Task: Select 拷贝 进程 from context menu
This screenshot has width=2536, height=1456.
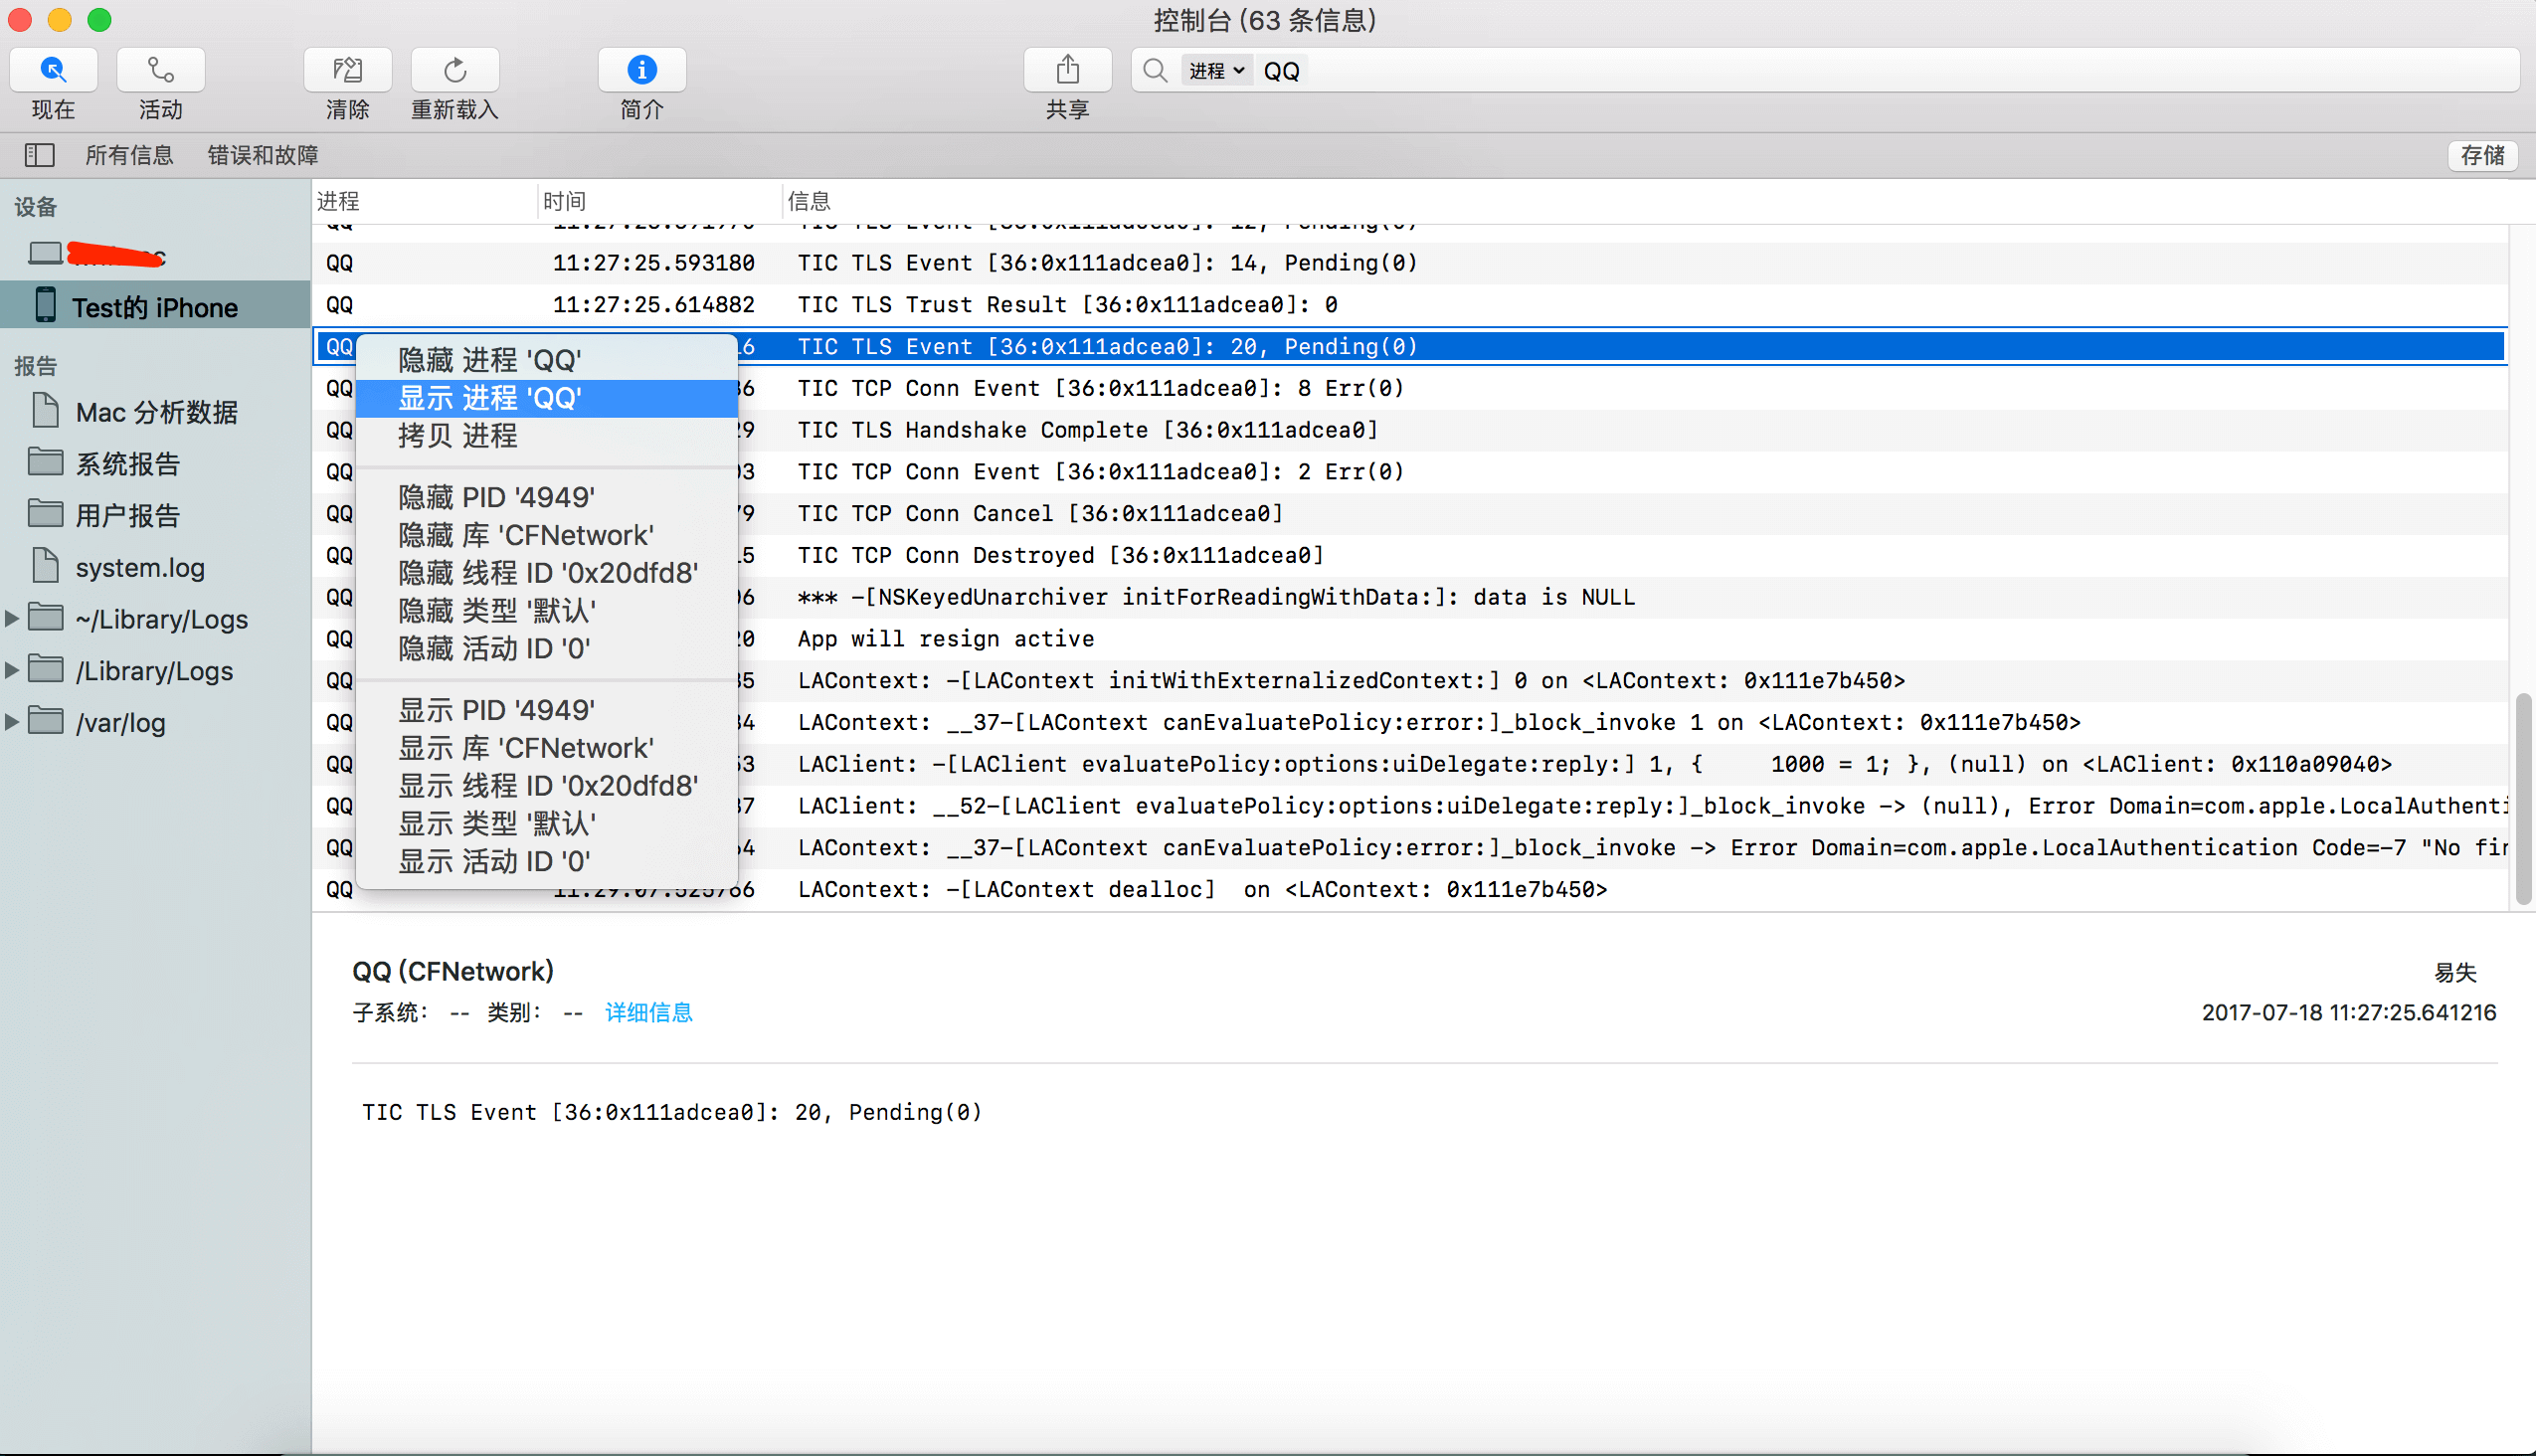Action: pos(457,436)
